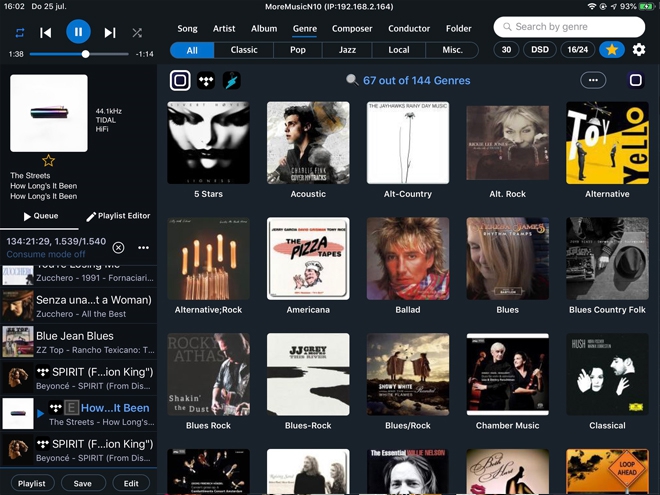Click the Edit queue button
Viewport: 660px width, 495px height.
(131, 483)
